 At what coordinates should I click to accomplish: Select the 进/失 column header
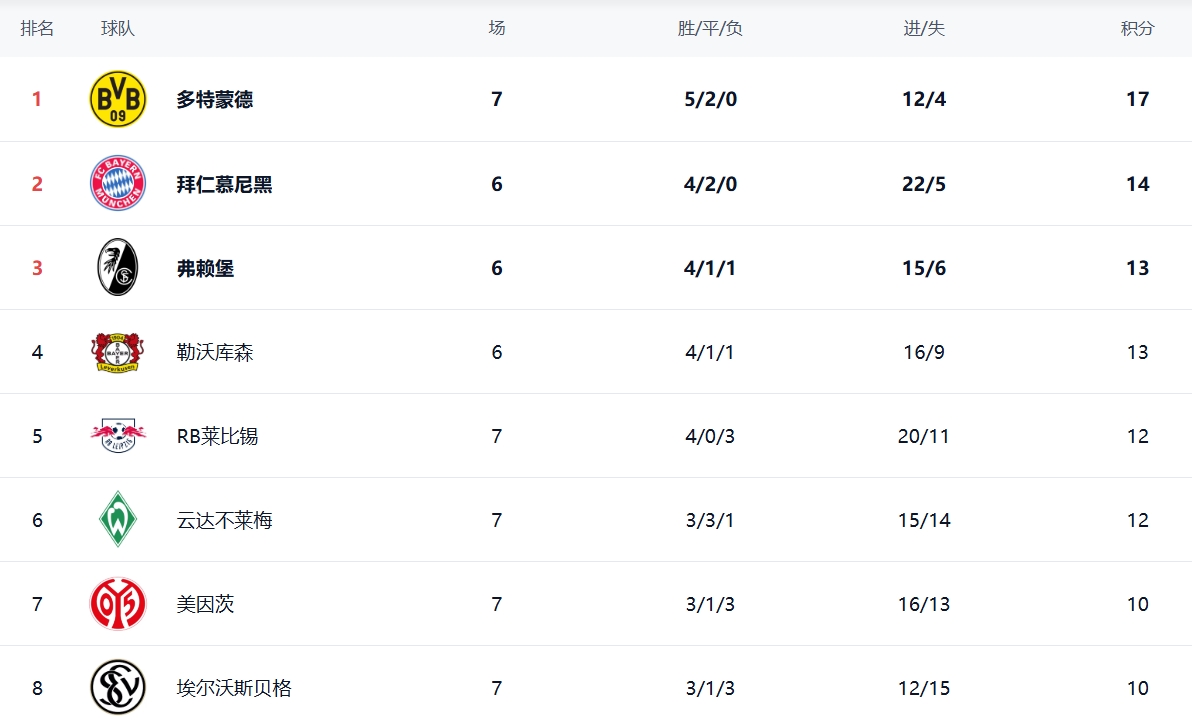click(924, 28)
